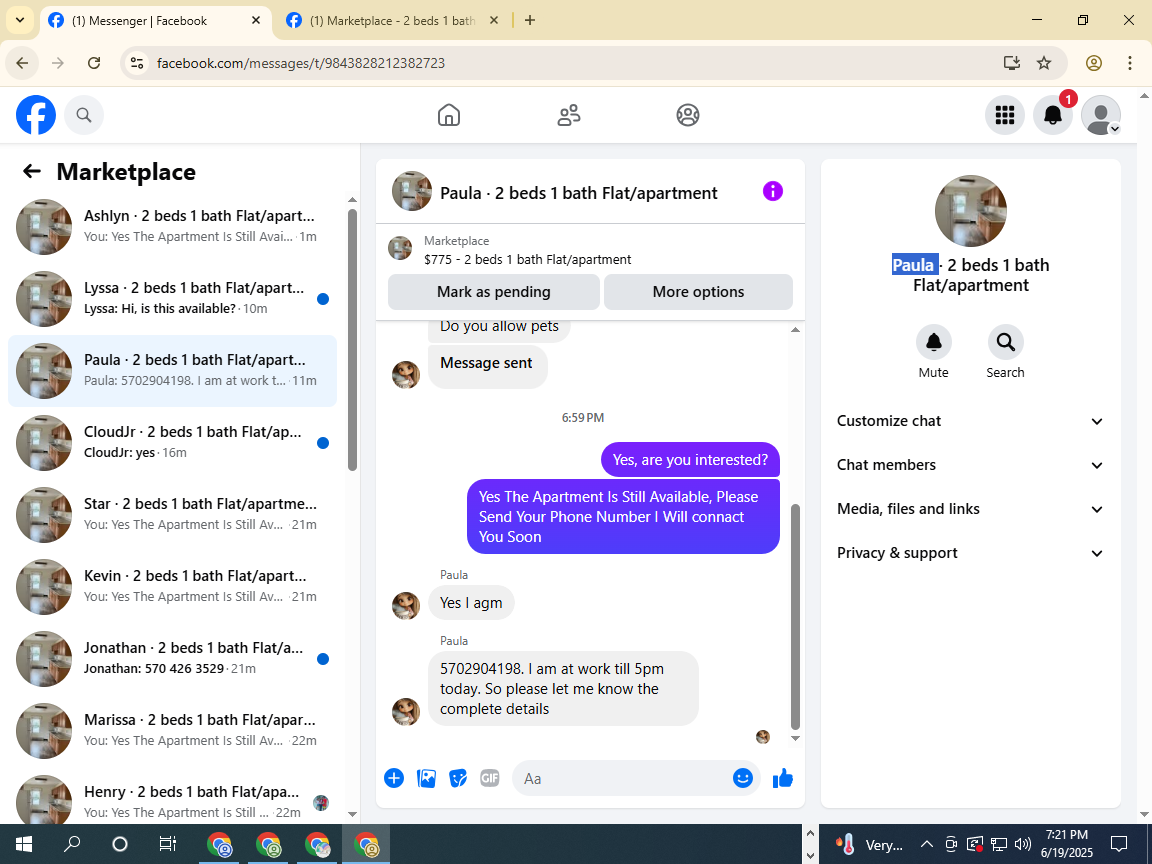Open the $775 Marketplace listing link
This screenshot has width=1152, height=864.
click(x=527, y=259)
